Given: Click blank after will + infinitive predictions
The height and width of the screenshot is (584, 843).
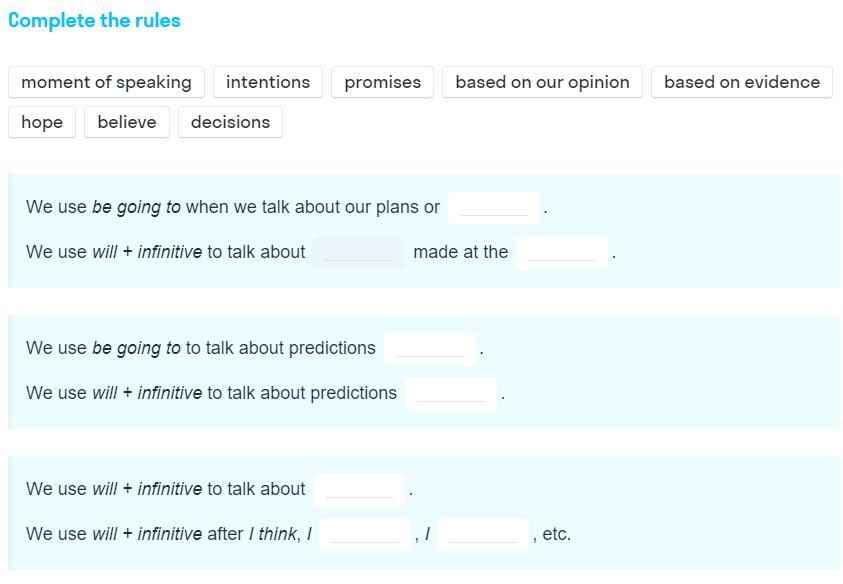Looking at the screenshot, I should pyautogui.click(x=451, y=394).
